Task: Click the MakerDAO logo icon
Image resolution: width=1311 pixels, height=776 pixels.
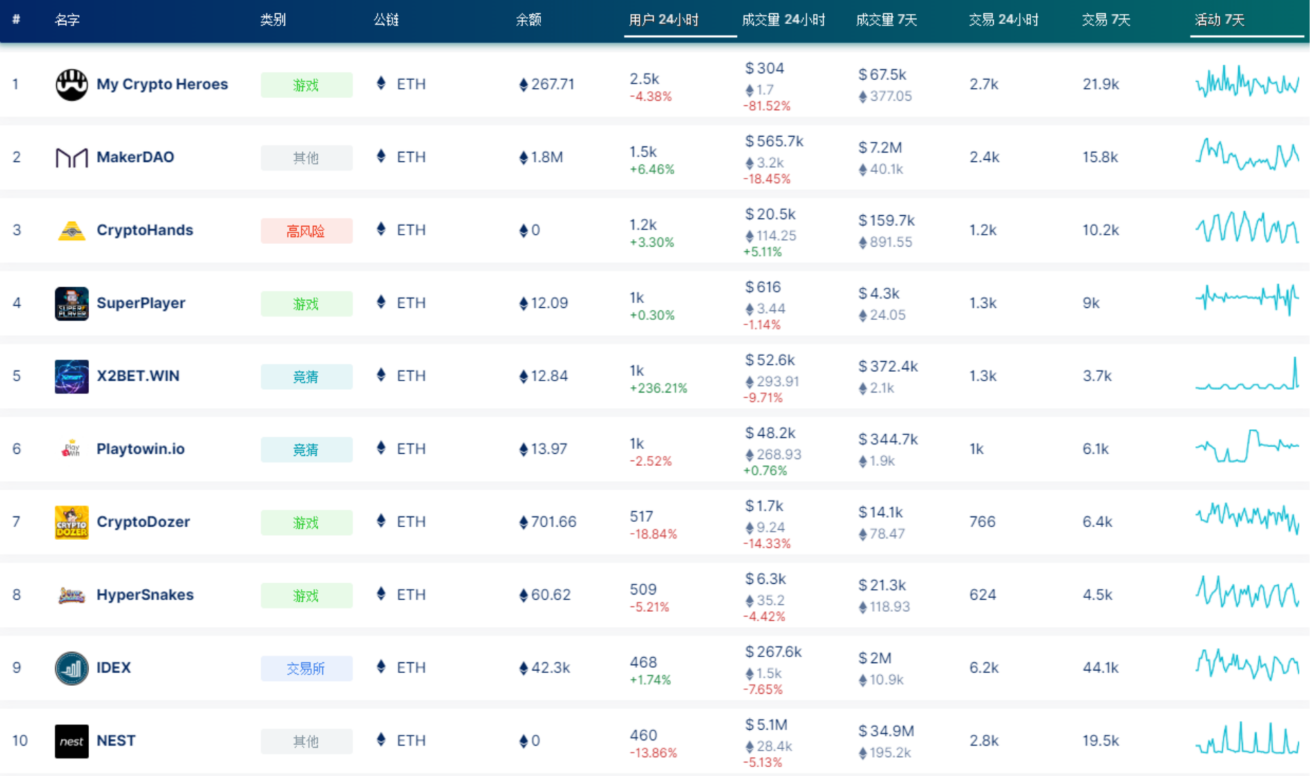Action: [72, 157]
